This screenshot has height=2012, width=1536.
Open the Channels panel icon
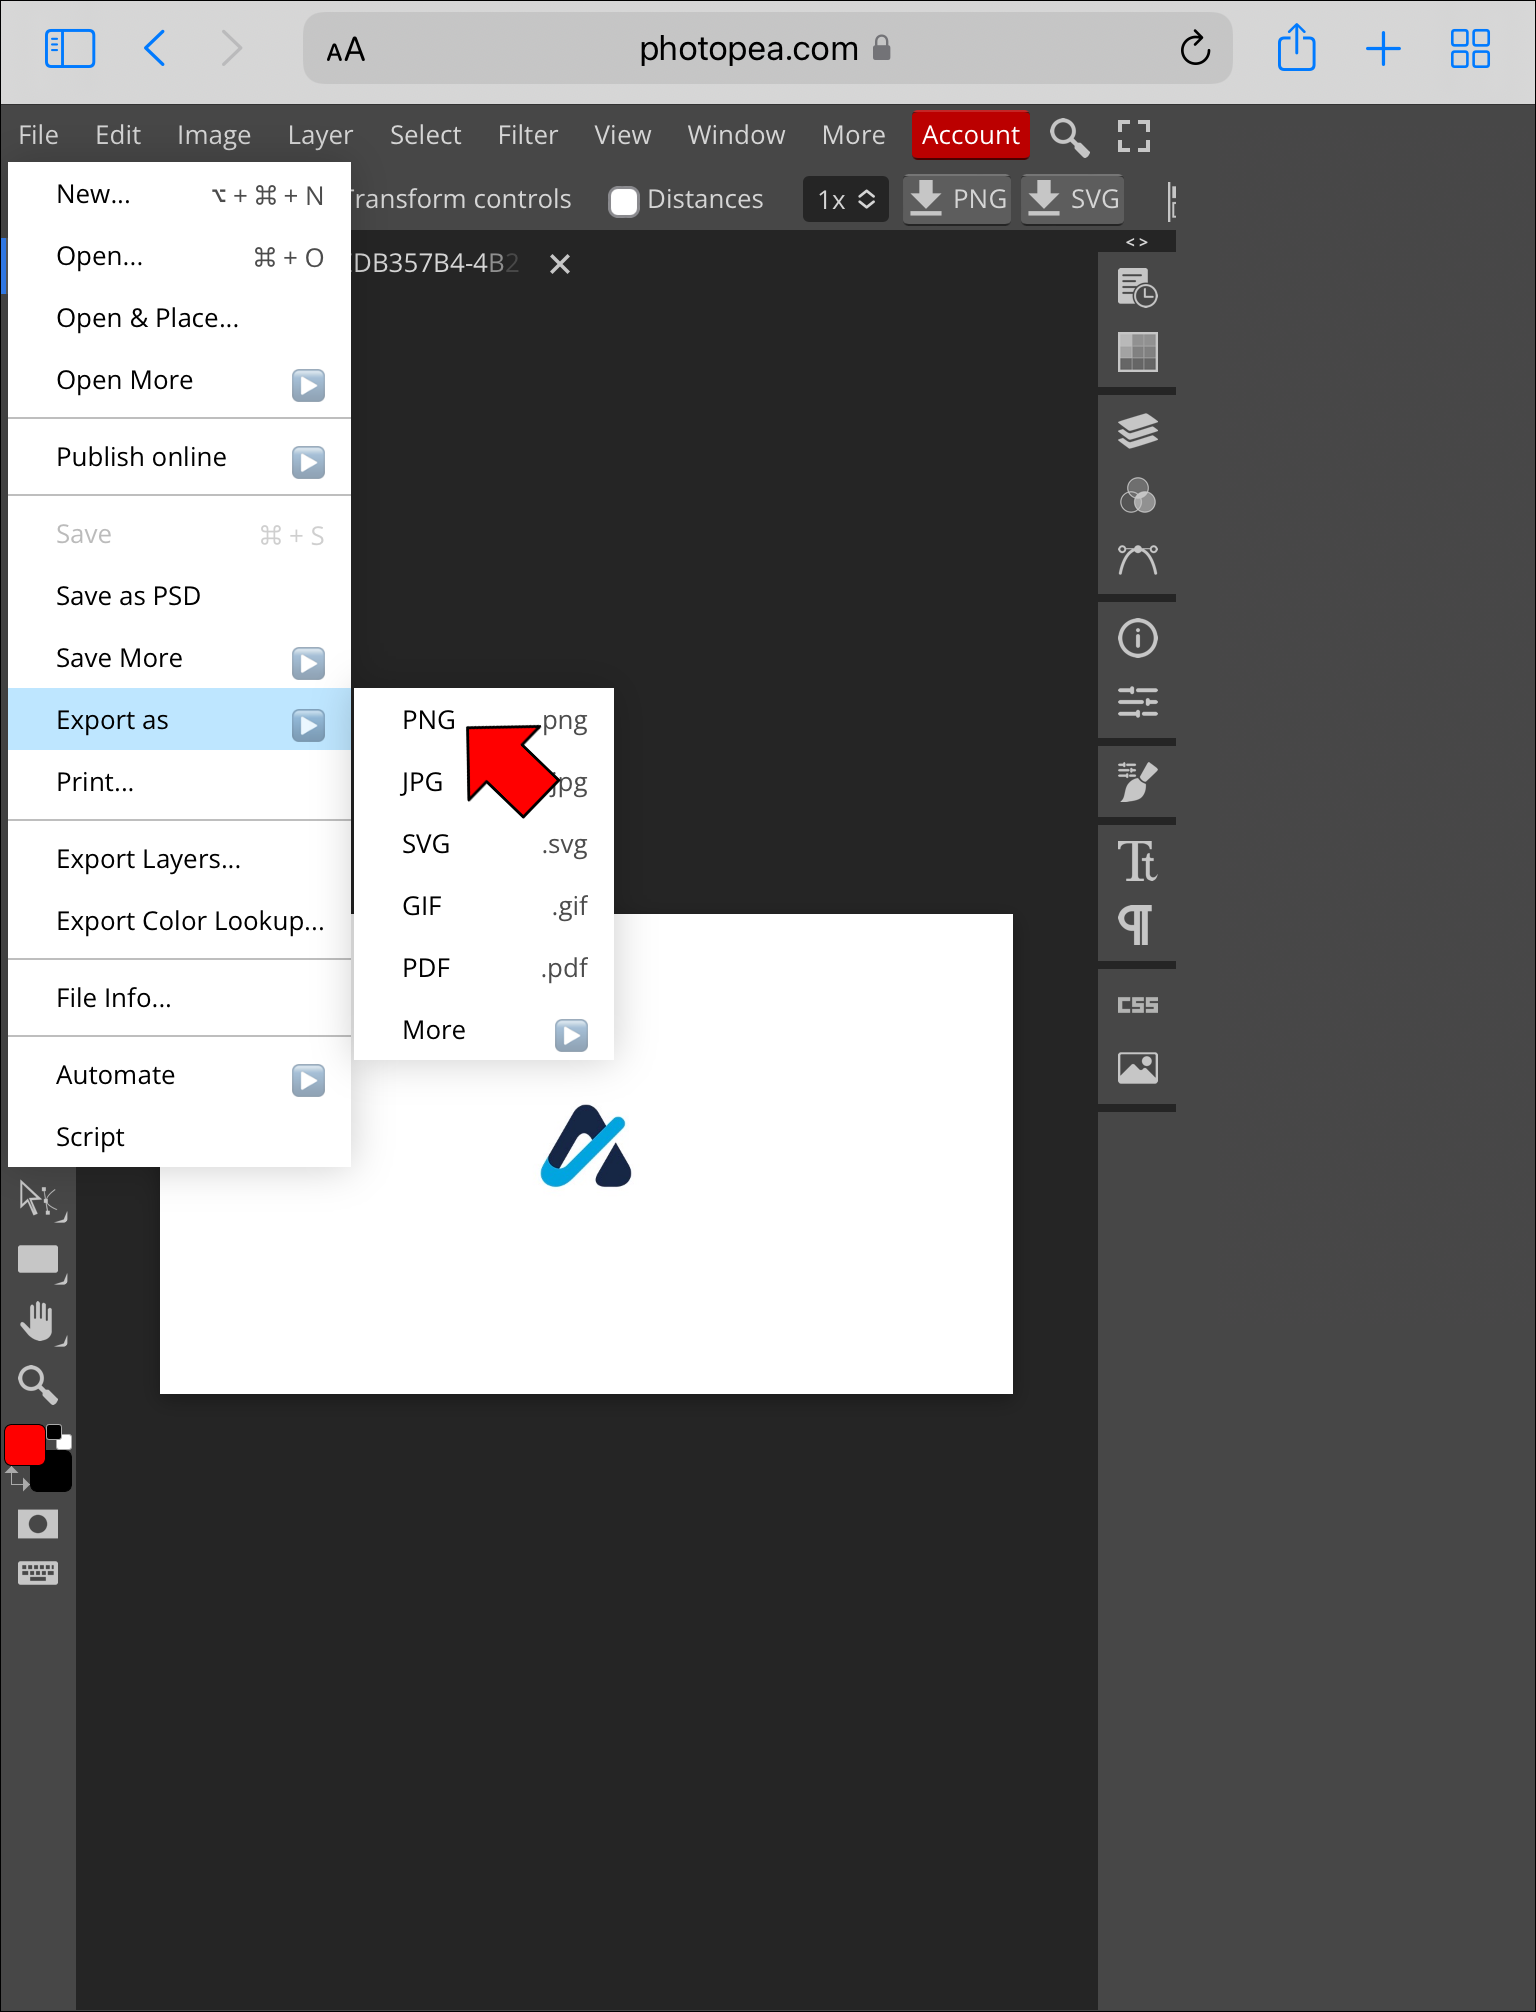tap(1137, 495)
